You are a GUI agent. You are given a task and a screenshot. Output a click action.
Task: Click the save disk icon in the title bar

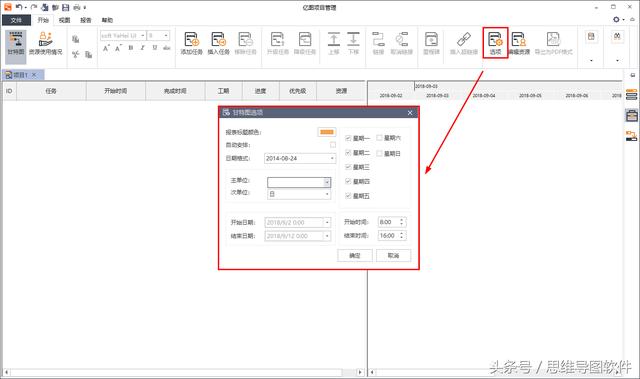[65, 7]
